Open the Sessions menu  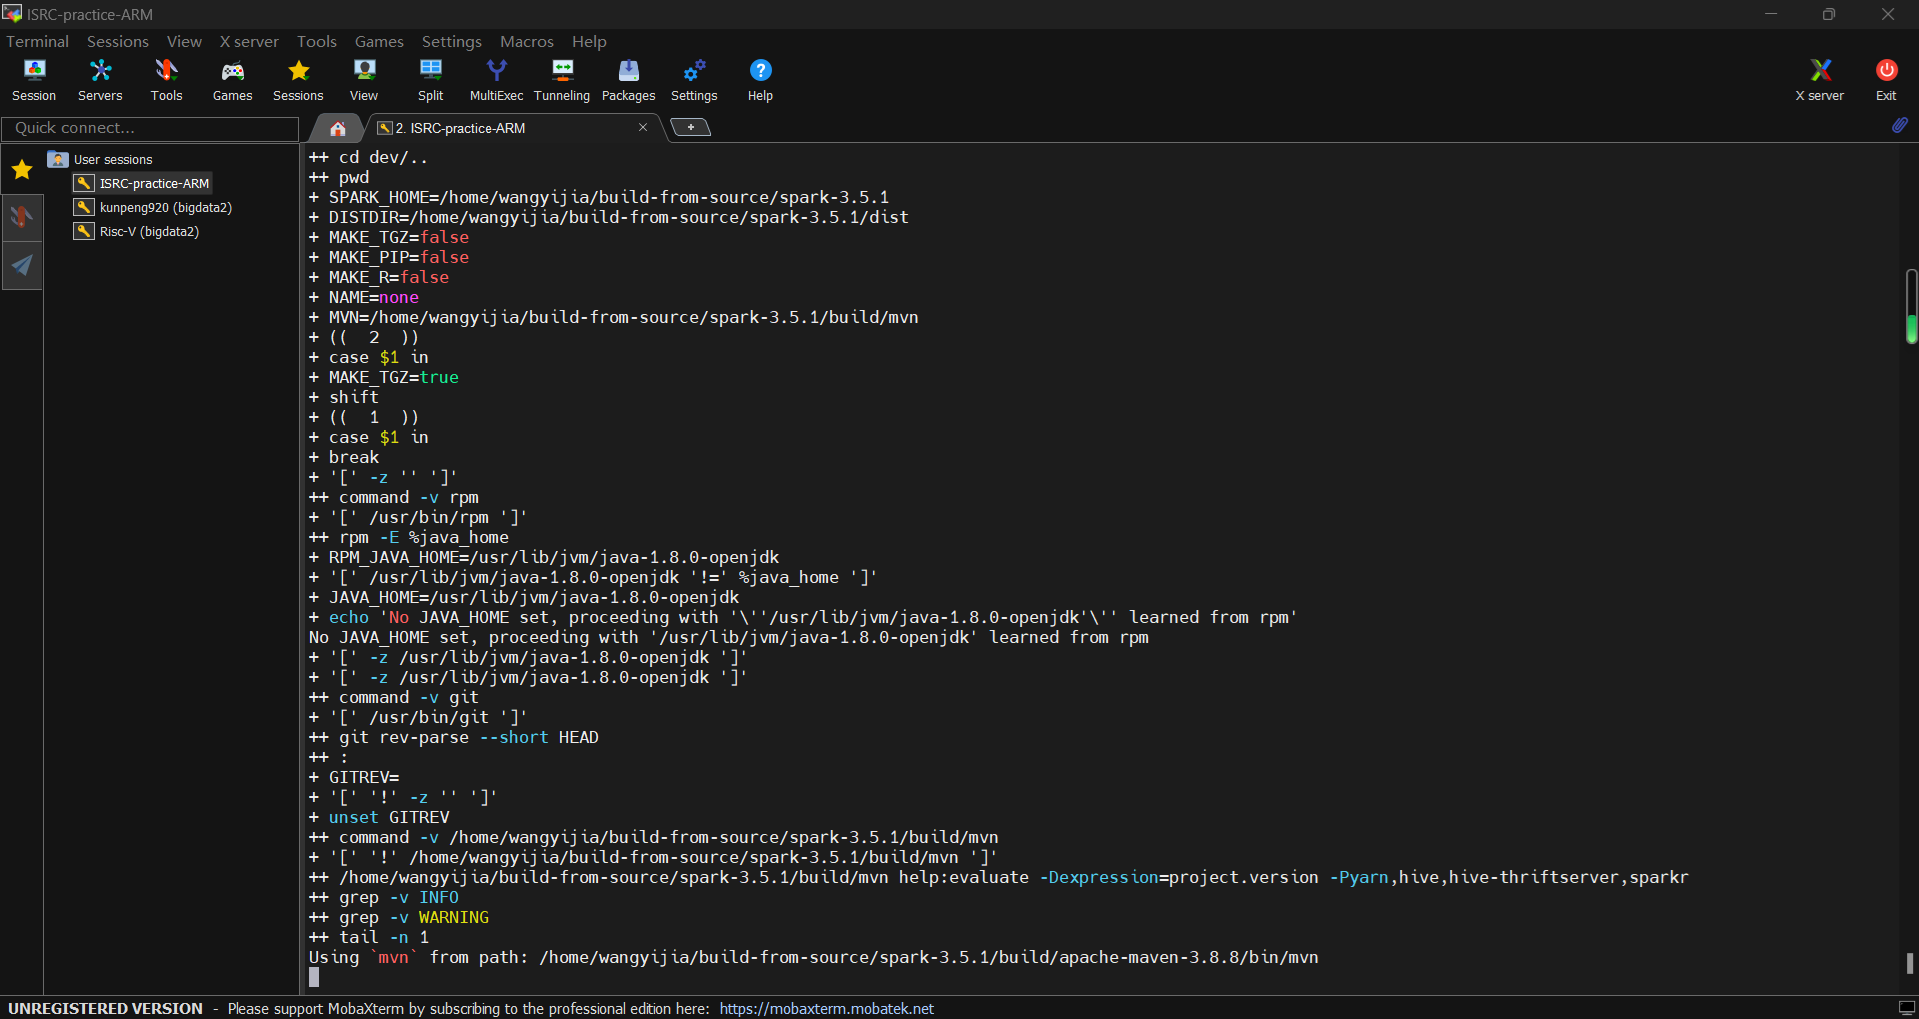[x=118, y=41]
